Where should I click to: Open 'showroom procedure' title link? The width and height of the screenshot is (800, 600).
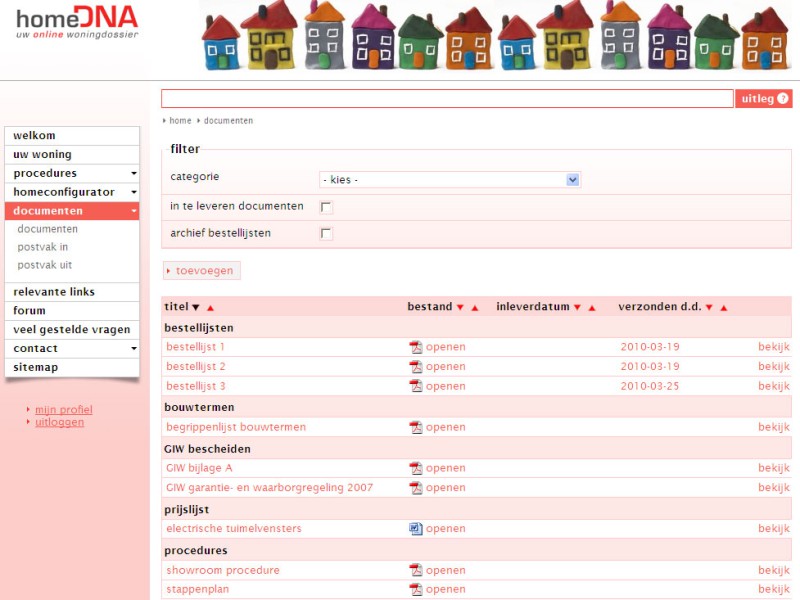(x=222, y=570)
